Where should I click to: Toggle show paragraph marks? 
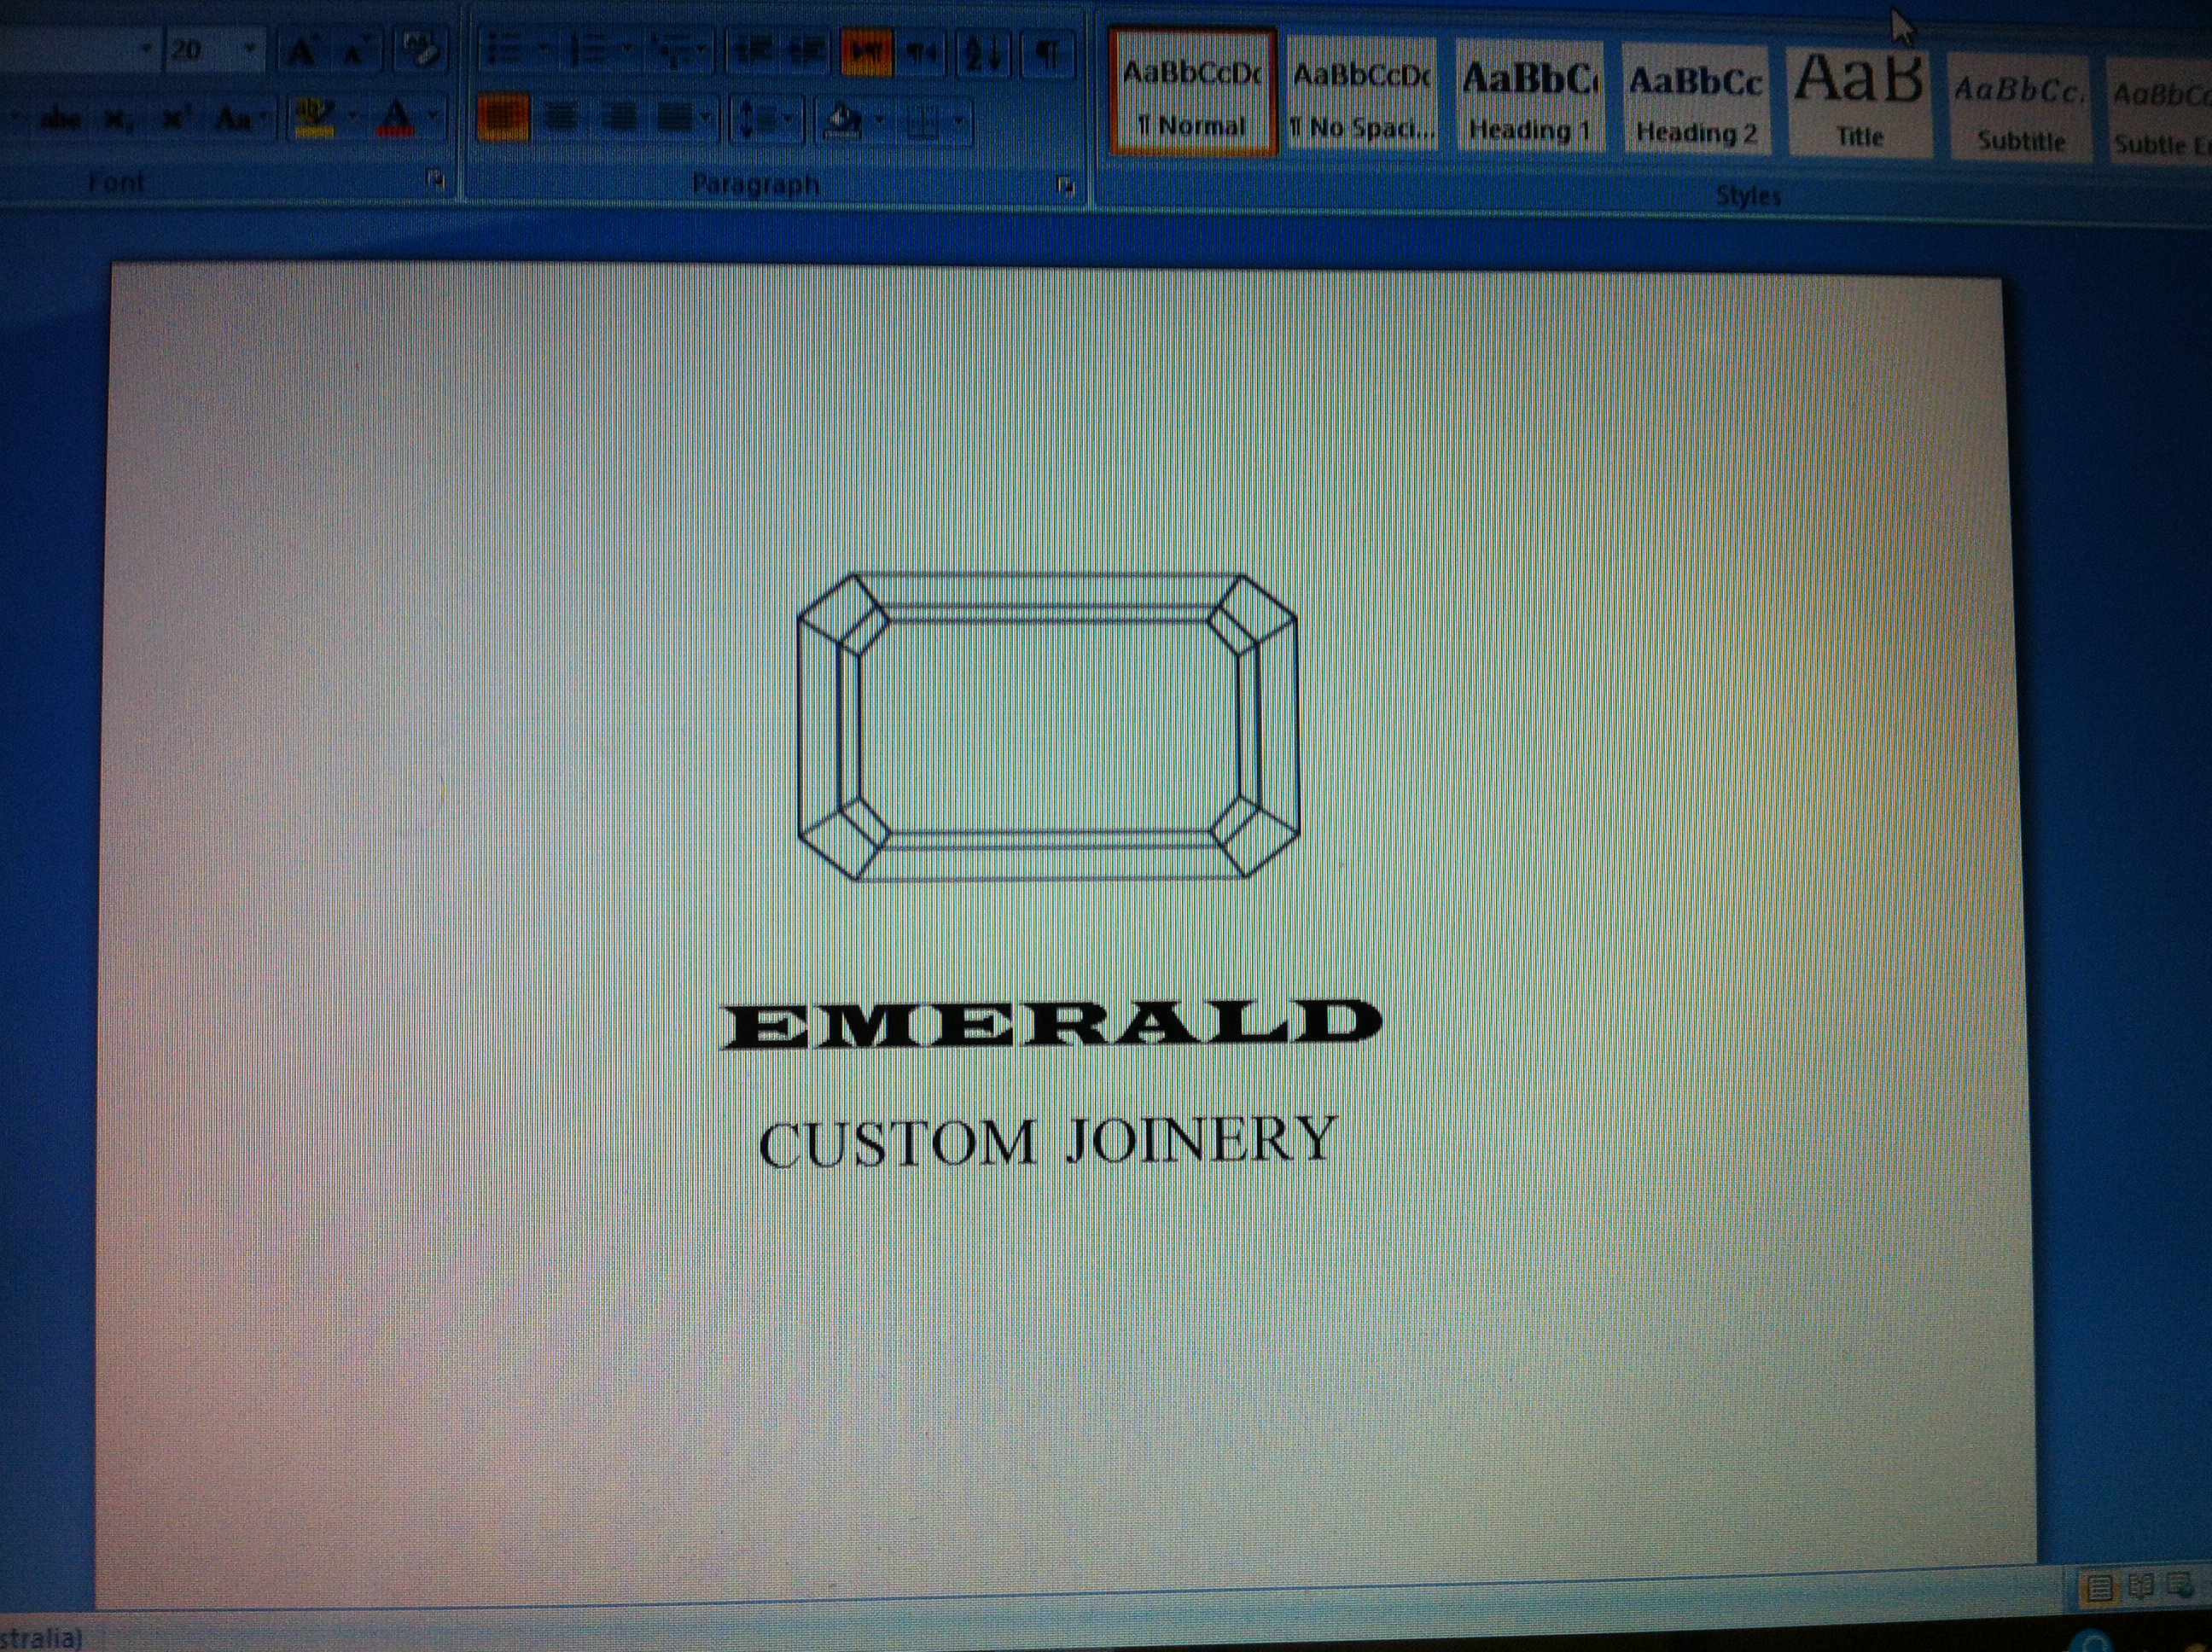coord(1047,53)
